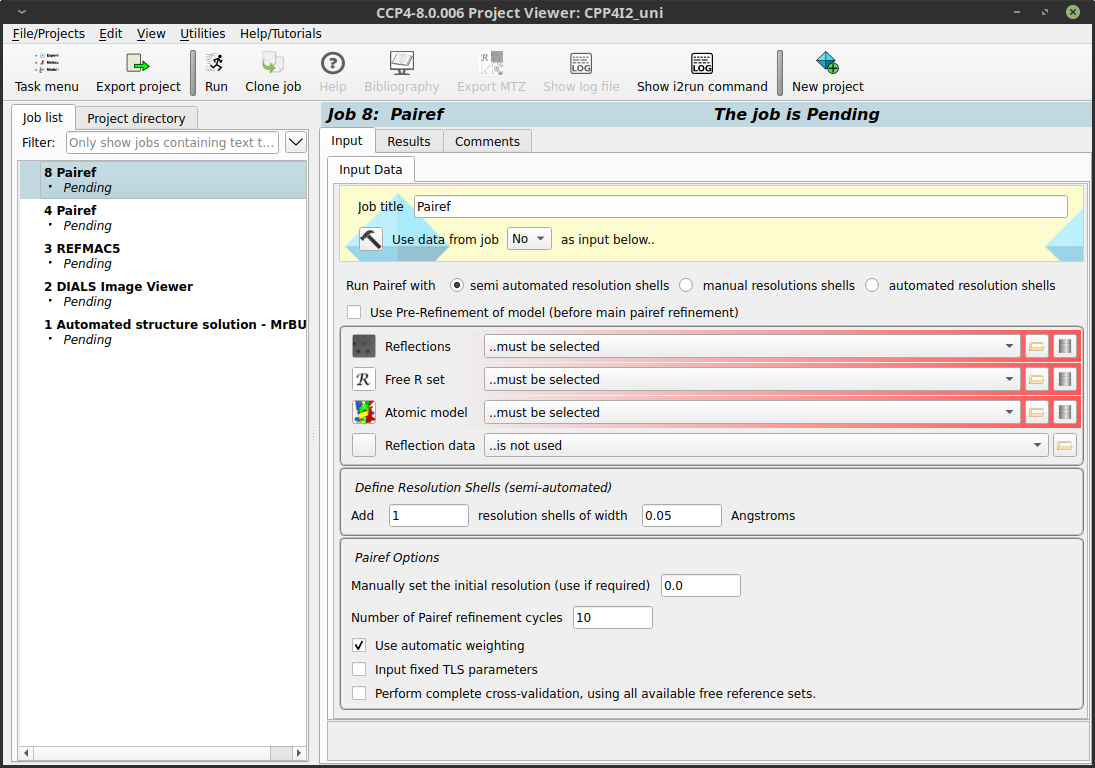This screenshot has height=768, width=1095.
Task: Open the Free R set dropdown
Action: click(x=752, y=379)
